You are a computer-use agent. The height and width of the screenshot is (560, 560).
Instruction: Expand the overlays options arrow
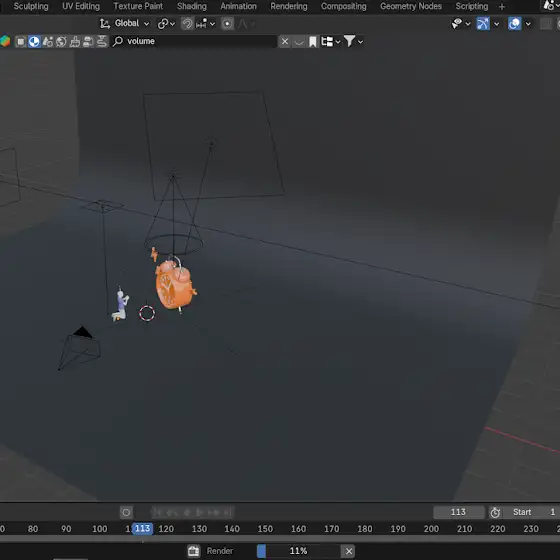(528, 24)
